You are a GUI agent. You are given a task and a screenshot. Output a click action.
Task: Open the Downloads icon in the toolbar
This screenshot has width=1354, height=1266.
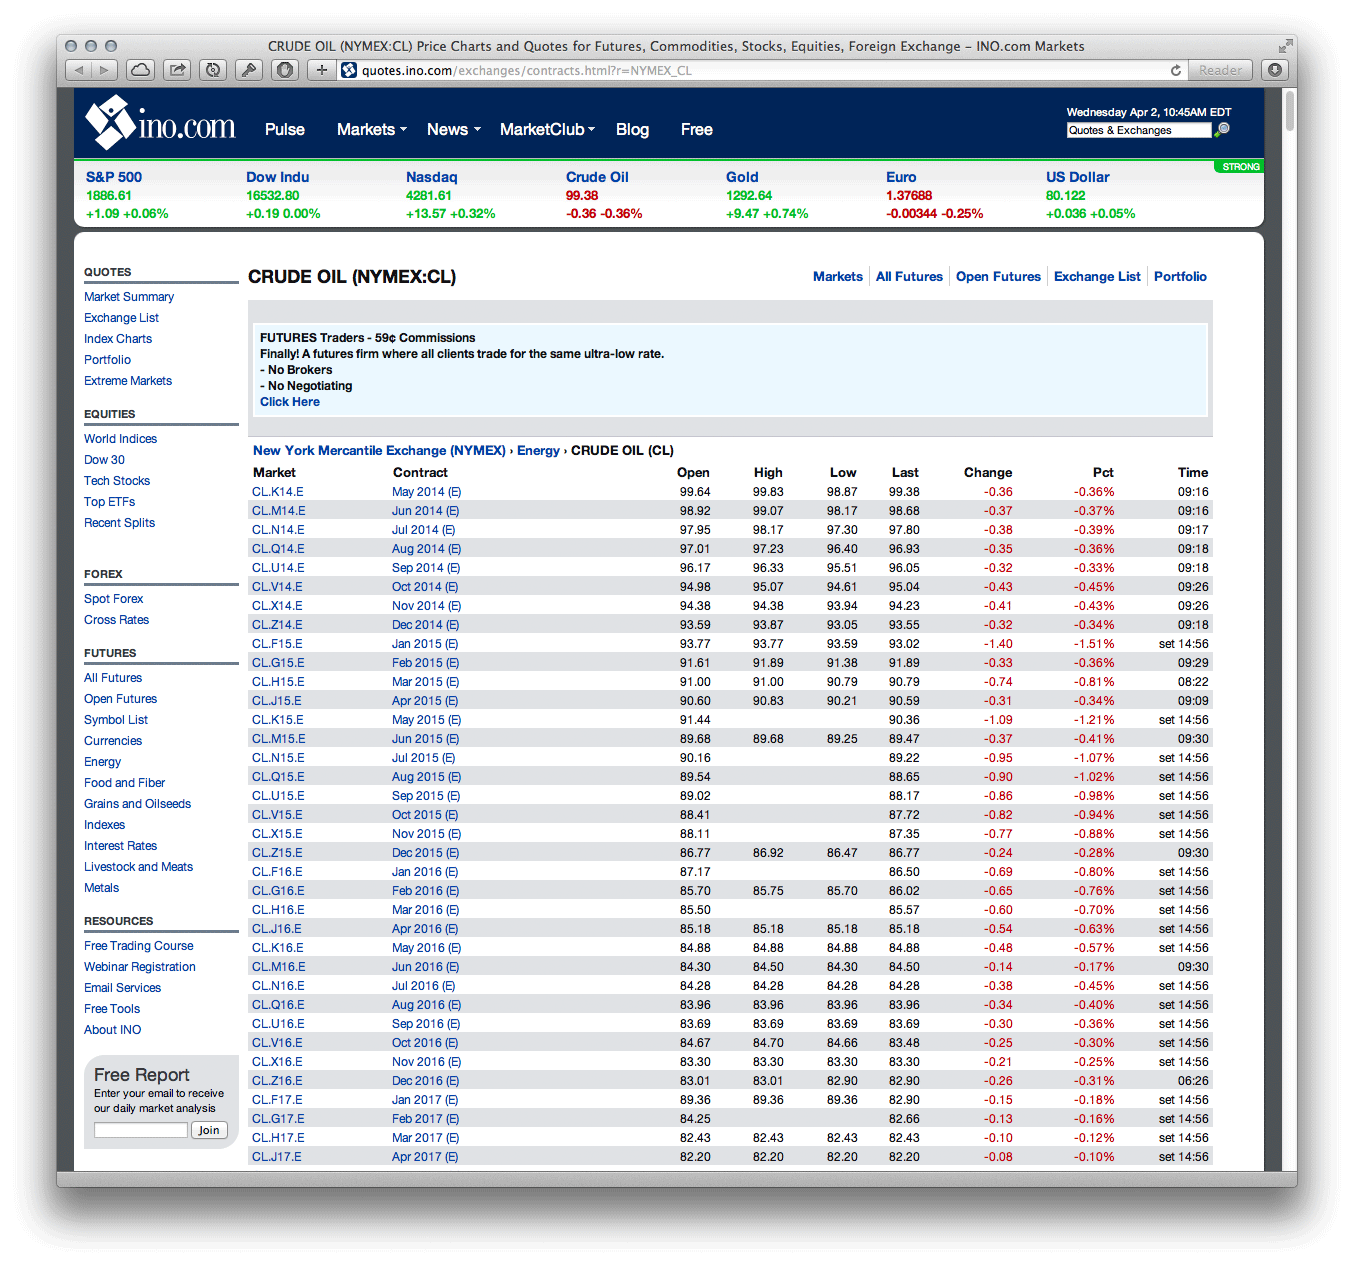point(1274,70)
